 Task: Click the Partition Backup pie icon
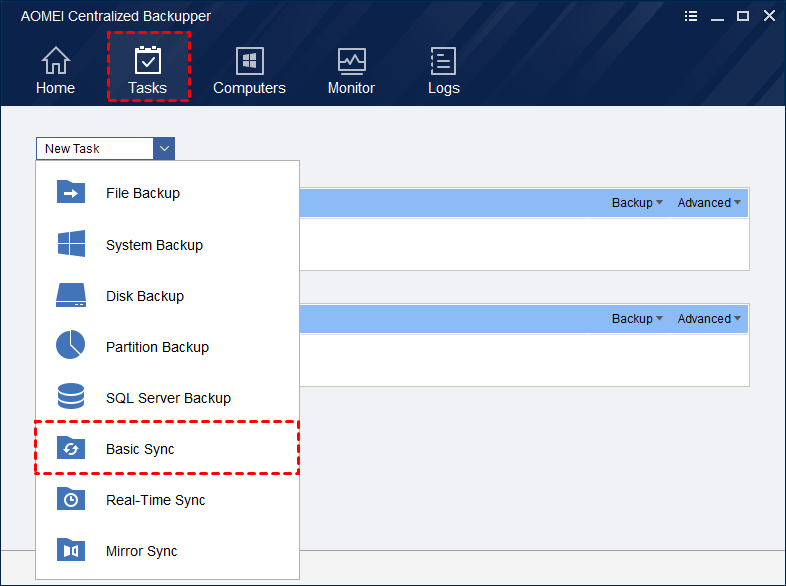tap(70, 344)
